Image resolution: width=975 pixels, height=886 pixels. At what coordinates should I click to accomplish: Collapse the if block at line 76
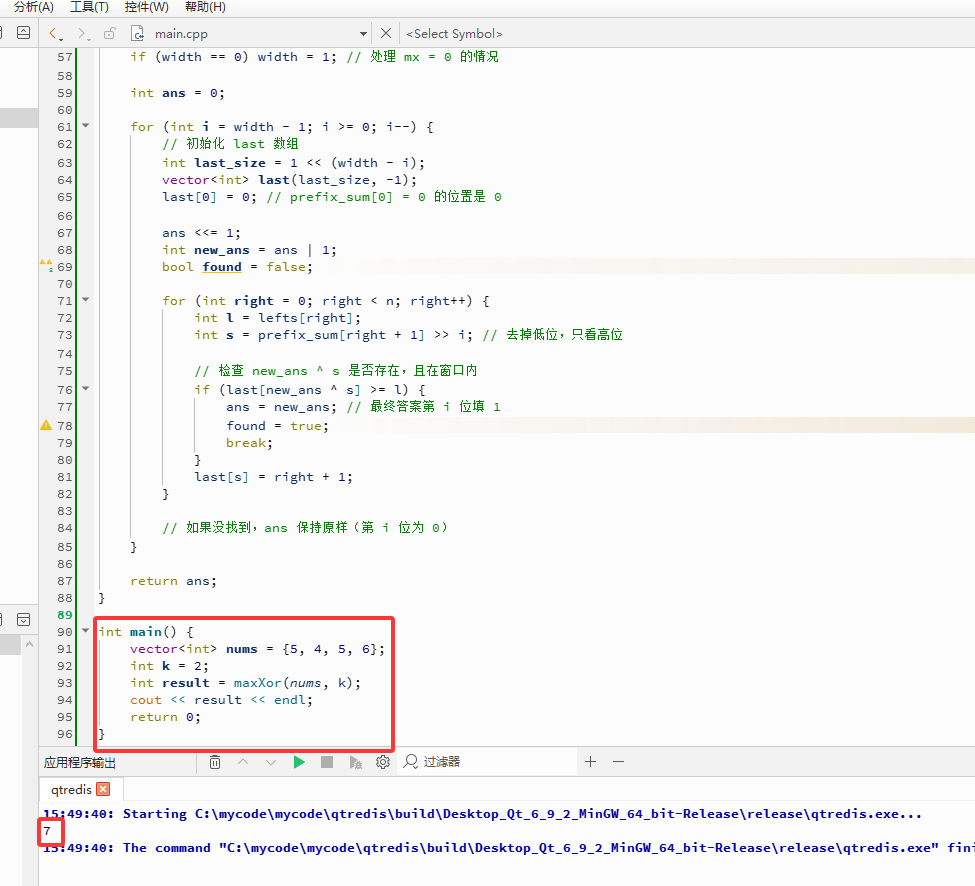pos(86,389)
